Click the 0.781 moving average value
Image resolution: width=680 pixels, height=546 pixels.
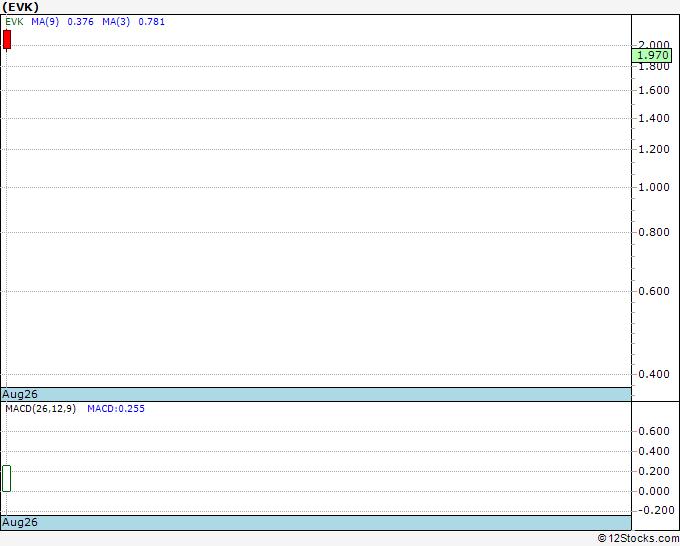(151, 22)
